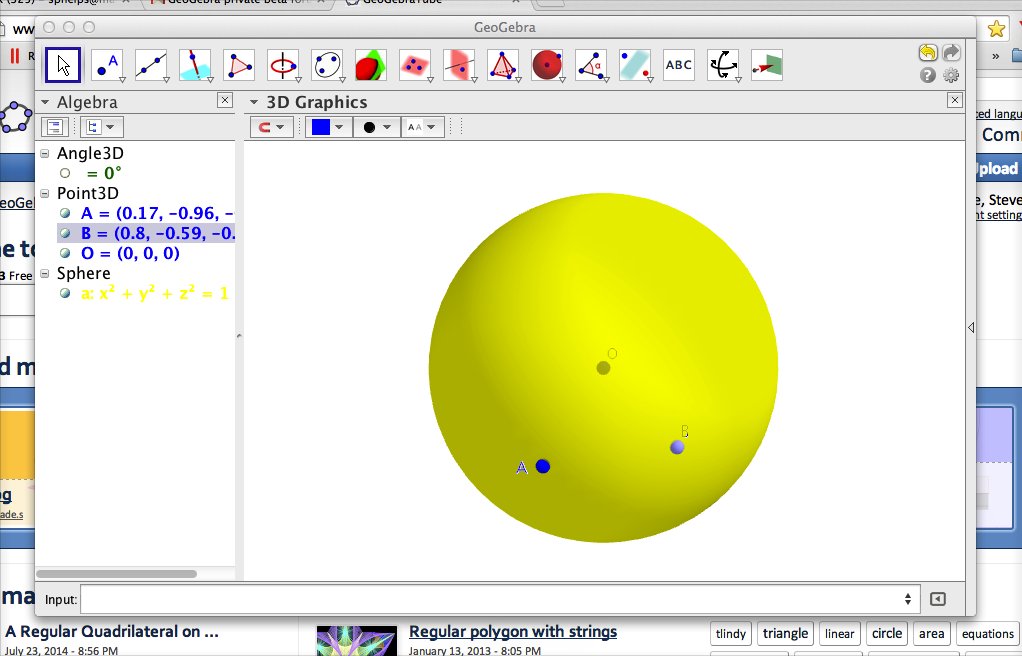Open 'A Regular Quadrilateral on ...' link in browser
Screen dimensions: 1022x656
point(112,632)
